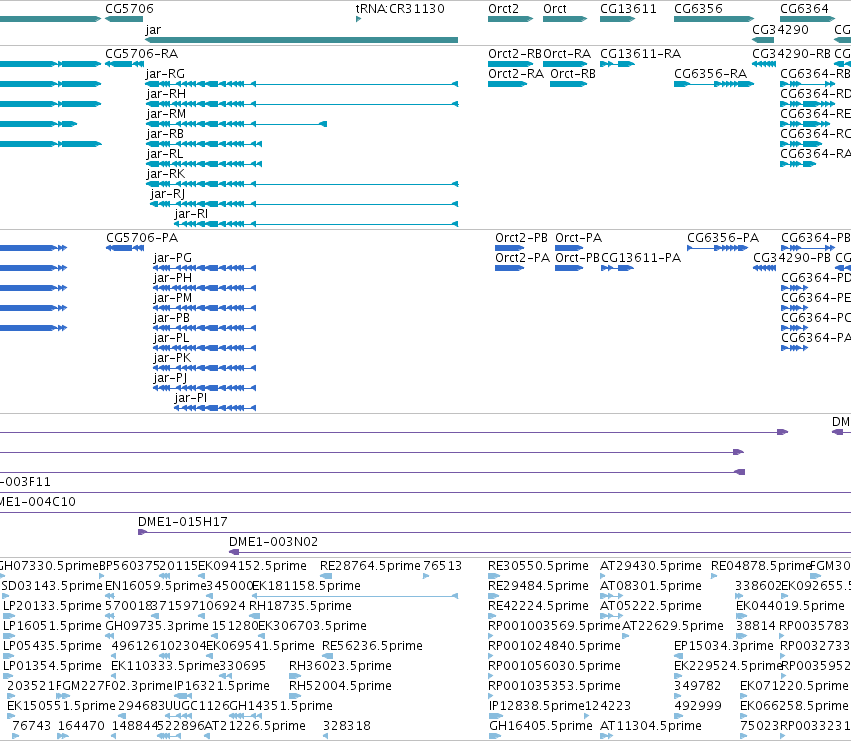Image resolution: width=851 pixels, height=741 pixels.
Task: Select the RH18735.5prime EST
Action: (254, 616)
